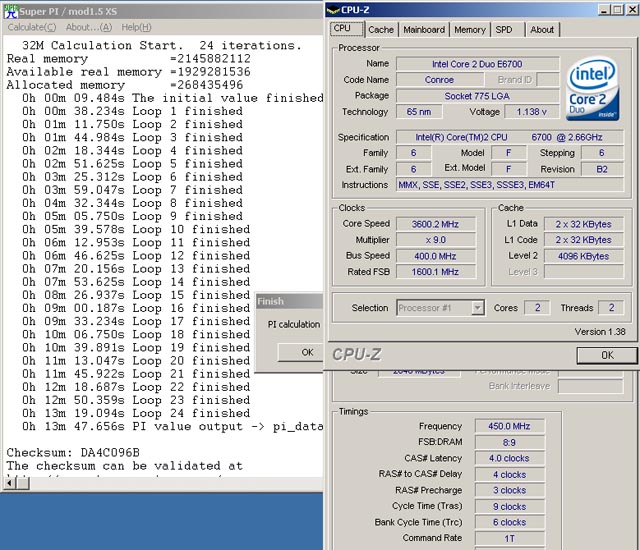Open the Help menu in Super PI
640x550 pixels.
click(x=136, y=27)
